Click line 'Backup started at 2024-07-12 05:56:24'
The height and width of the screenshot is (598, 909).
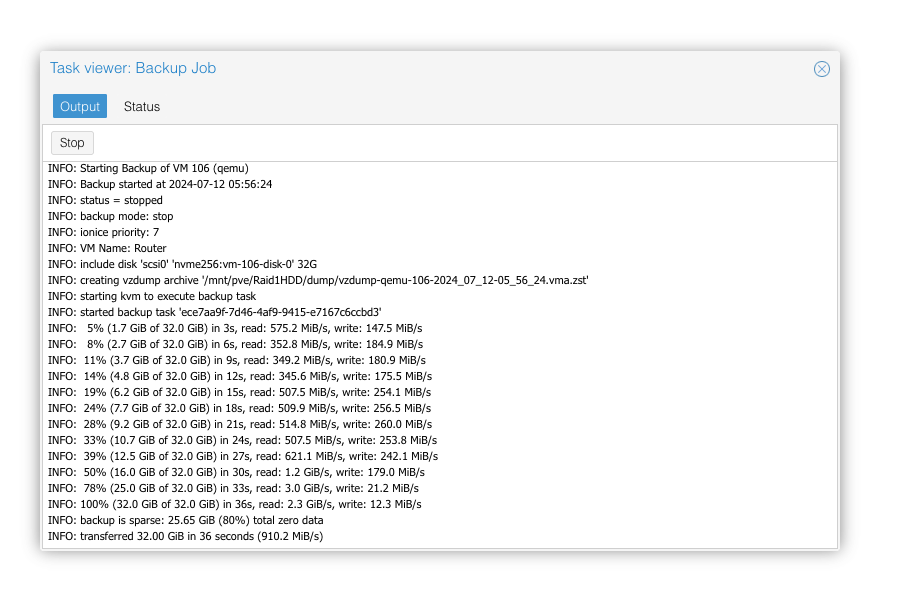point(160,184)
